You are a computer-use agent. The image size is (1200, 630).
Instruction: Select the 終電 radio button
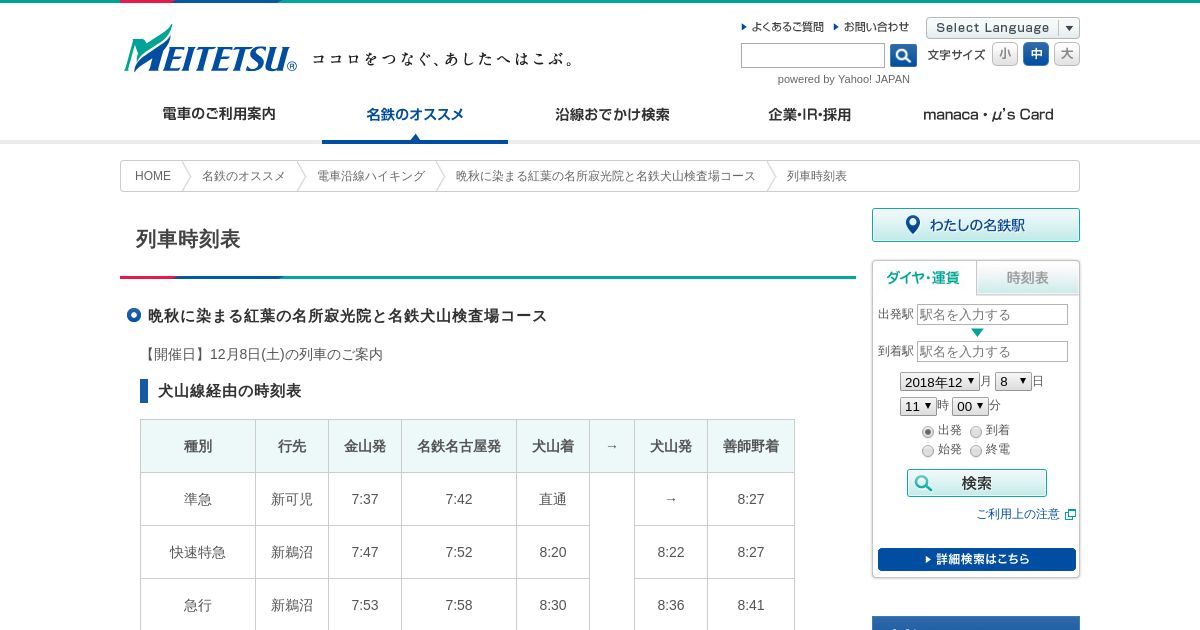976,451
